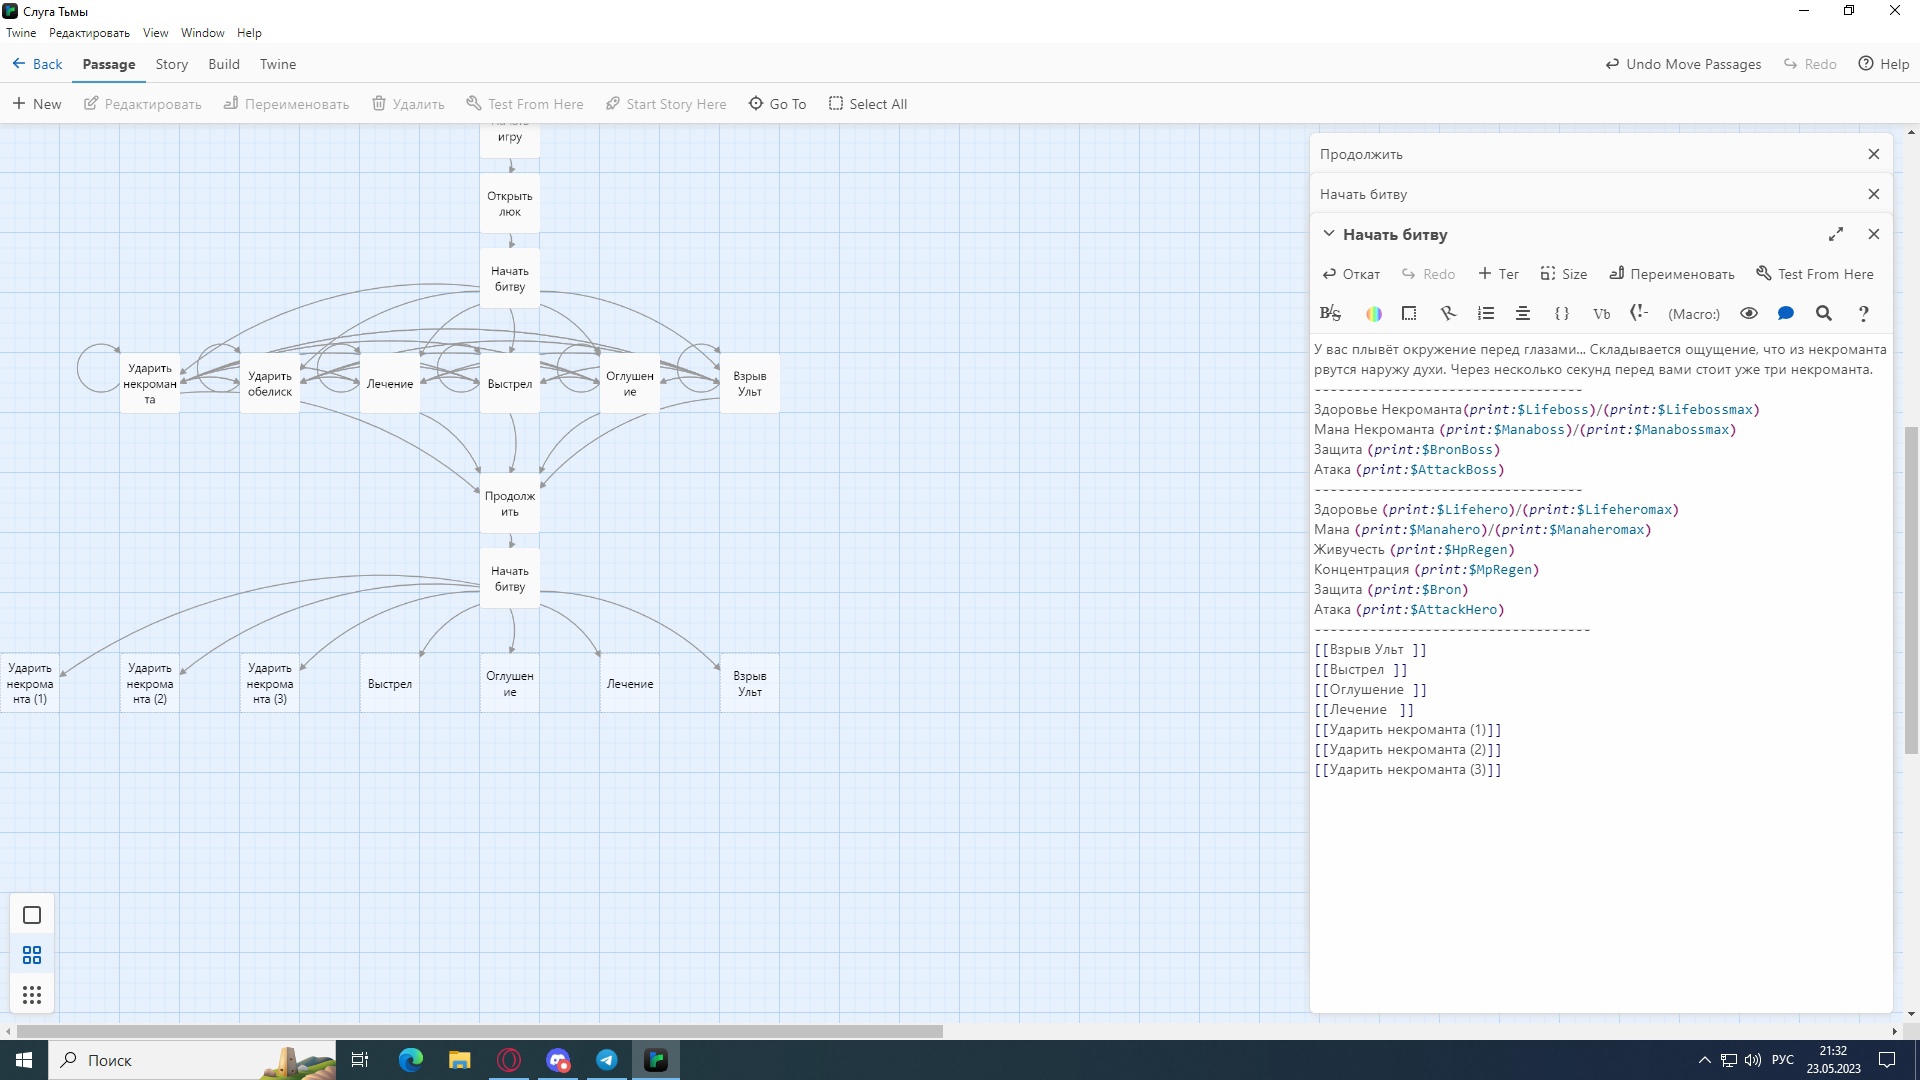1920x1080 pixels.
Task: Click the Undo Move Passages button
Action: [x=1683, y=64]
